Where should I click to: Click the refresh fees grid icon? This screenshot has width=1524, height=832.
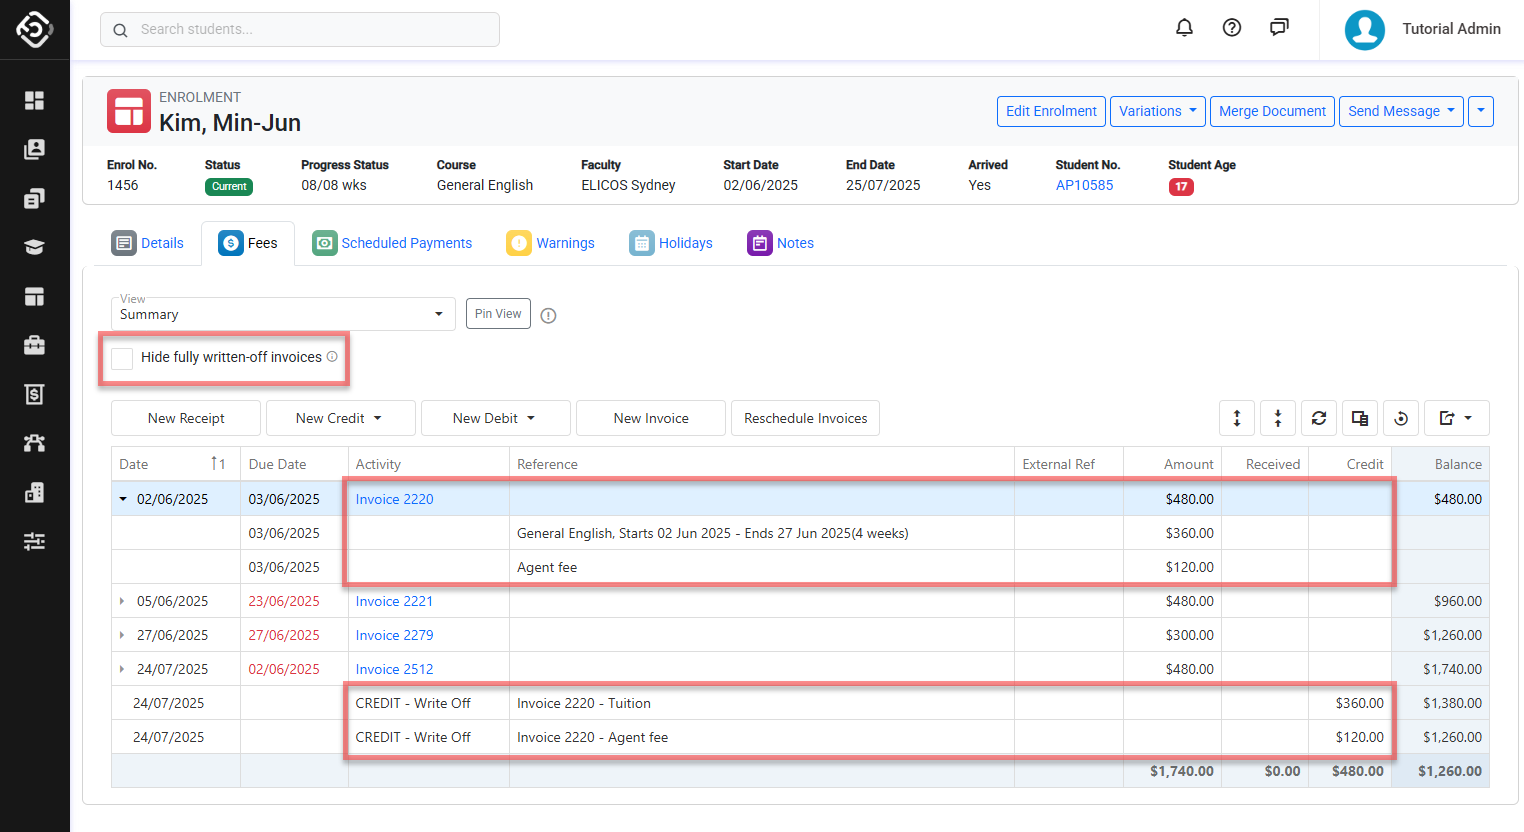point(1319,418)
